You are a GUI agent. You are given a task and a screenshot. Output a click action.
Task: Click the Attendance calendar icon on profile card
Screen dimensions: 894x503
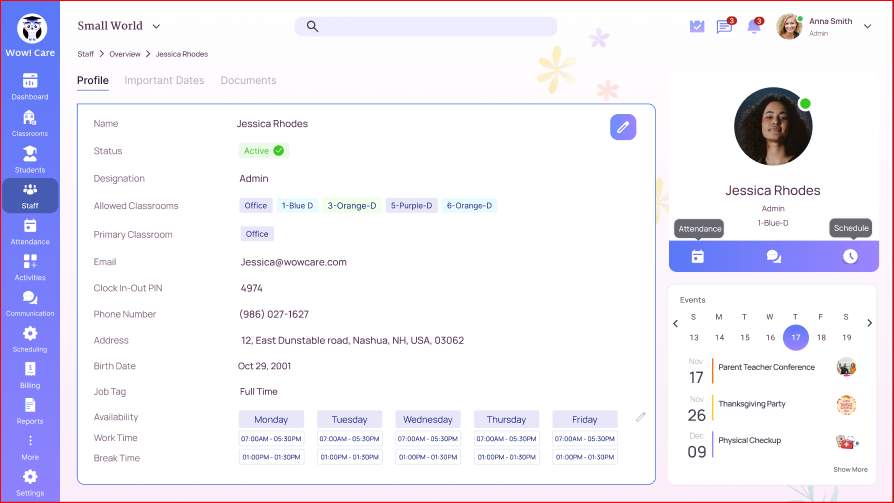point(697,256)
